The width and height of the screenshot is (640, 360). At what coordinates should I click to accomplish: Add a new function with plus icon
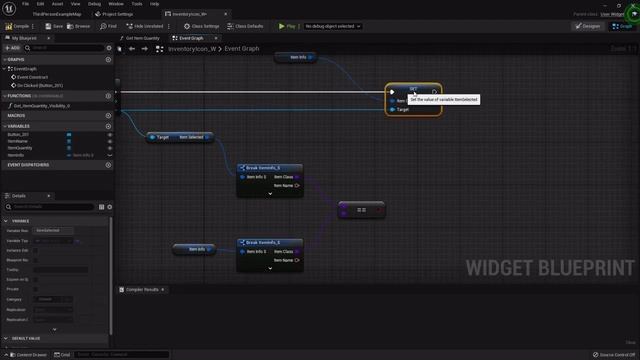tap(108, 96)
